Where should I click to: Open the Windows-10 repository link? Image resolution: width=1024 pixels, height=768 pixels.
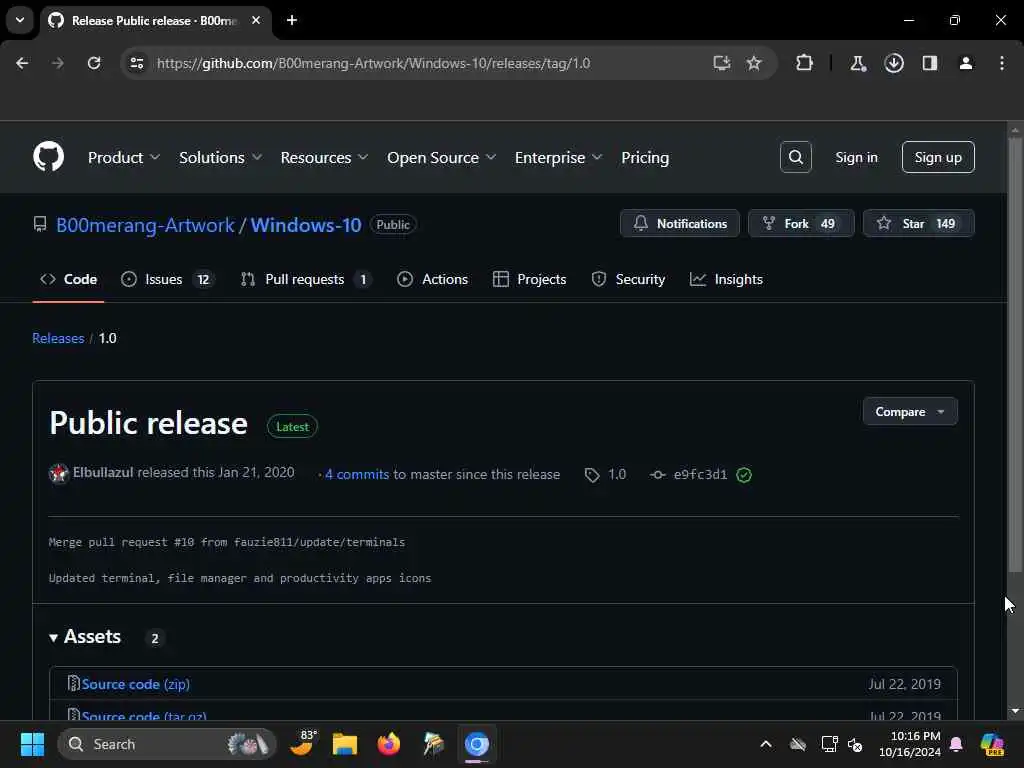(306, 225)
